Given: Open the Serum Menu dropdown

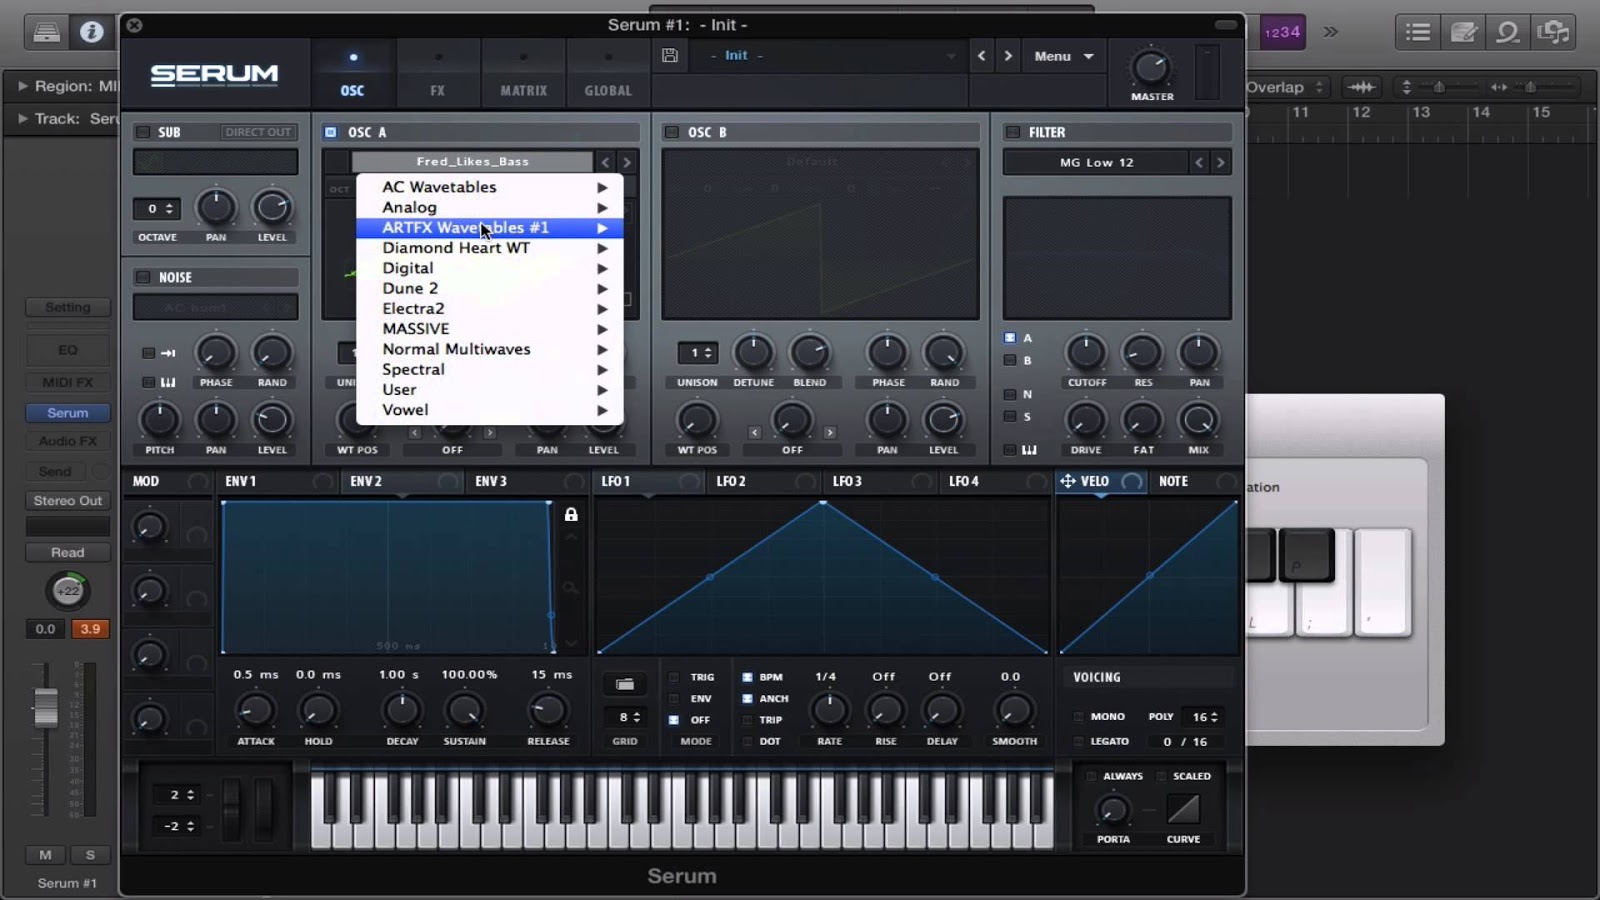Looking at the screenshot, I should [1064, 56].
